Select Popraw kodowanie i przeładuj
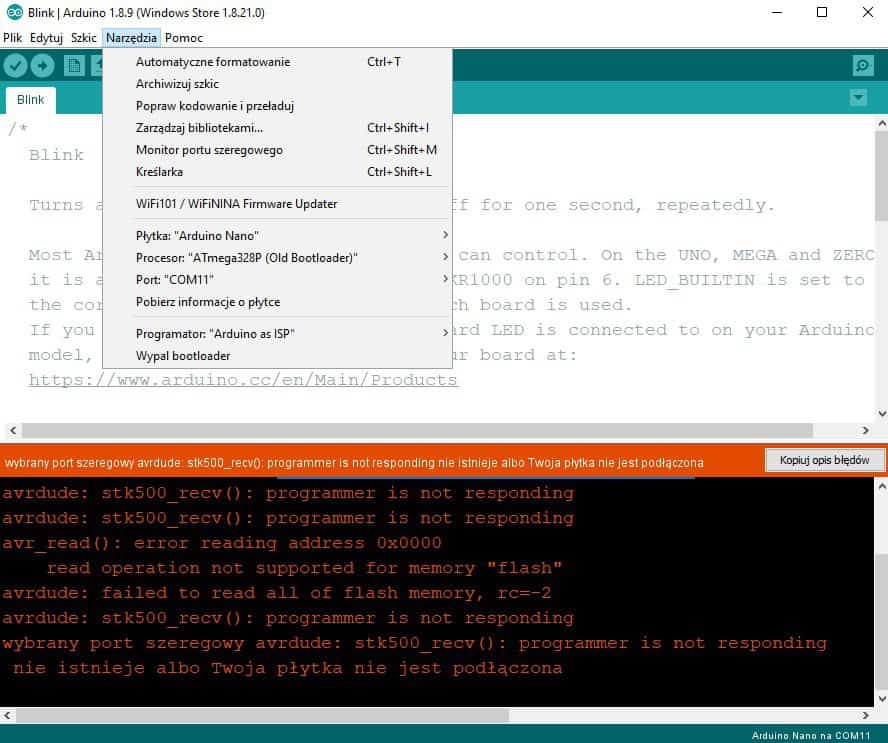Screen dimensions: 888x743 (x=277, y=106)
